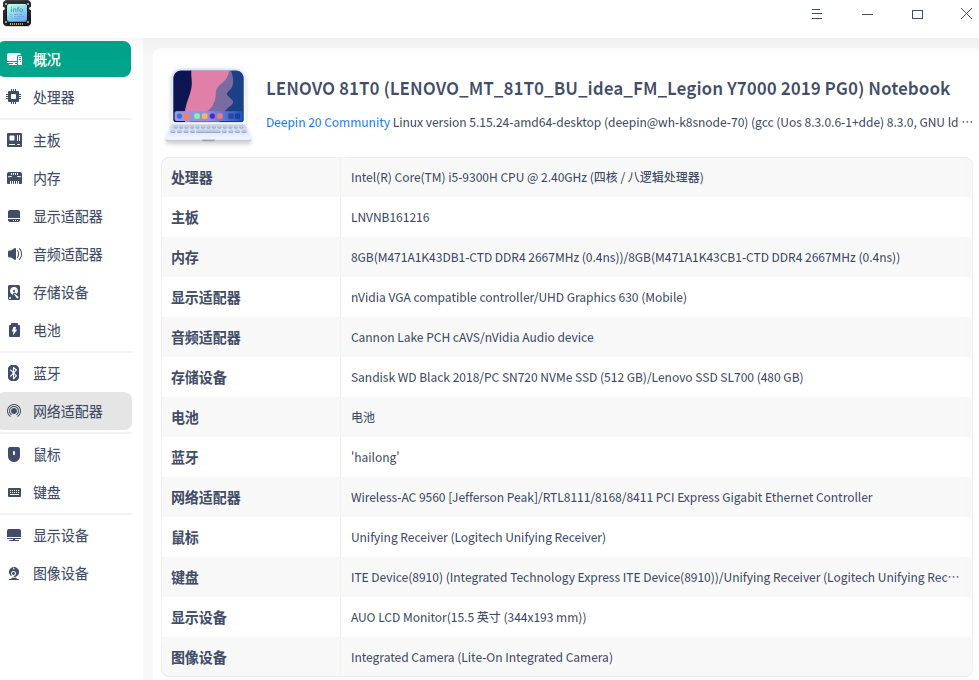Click the 电池 row label in table
This screenshot has height=680, width=979.
coord(185,418)
